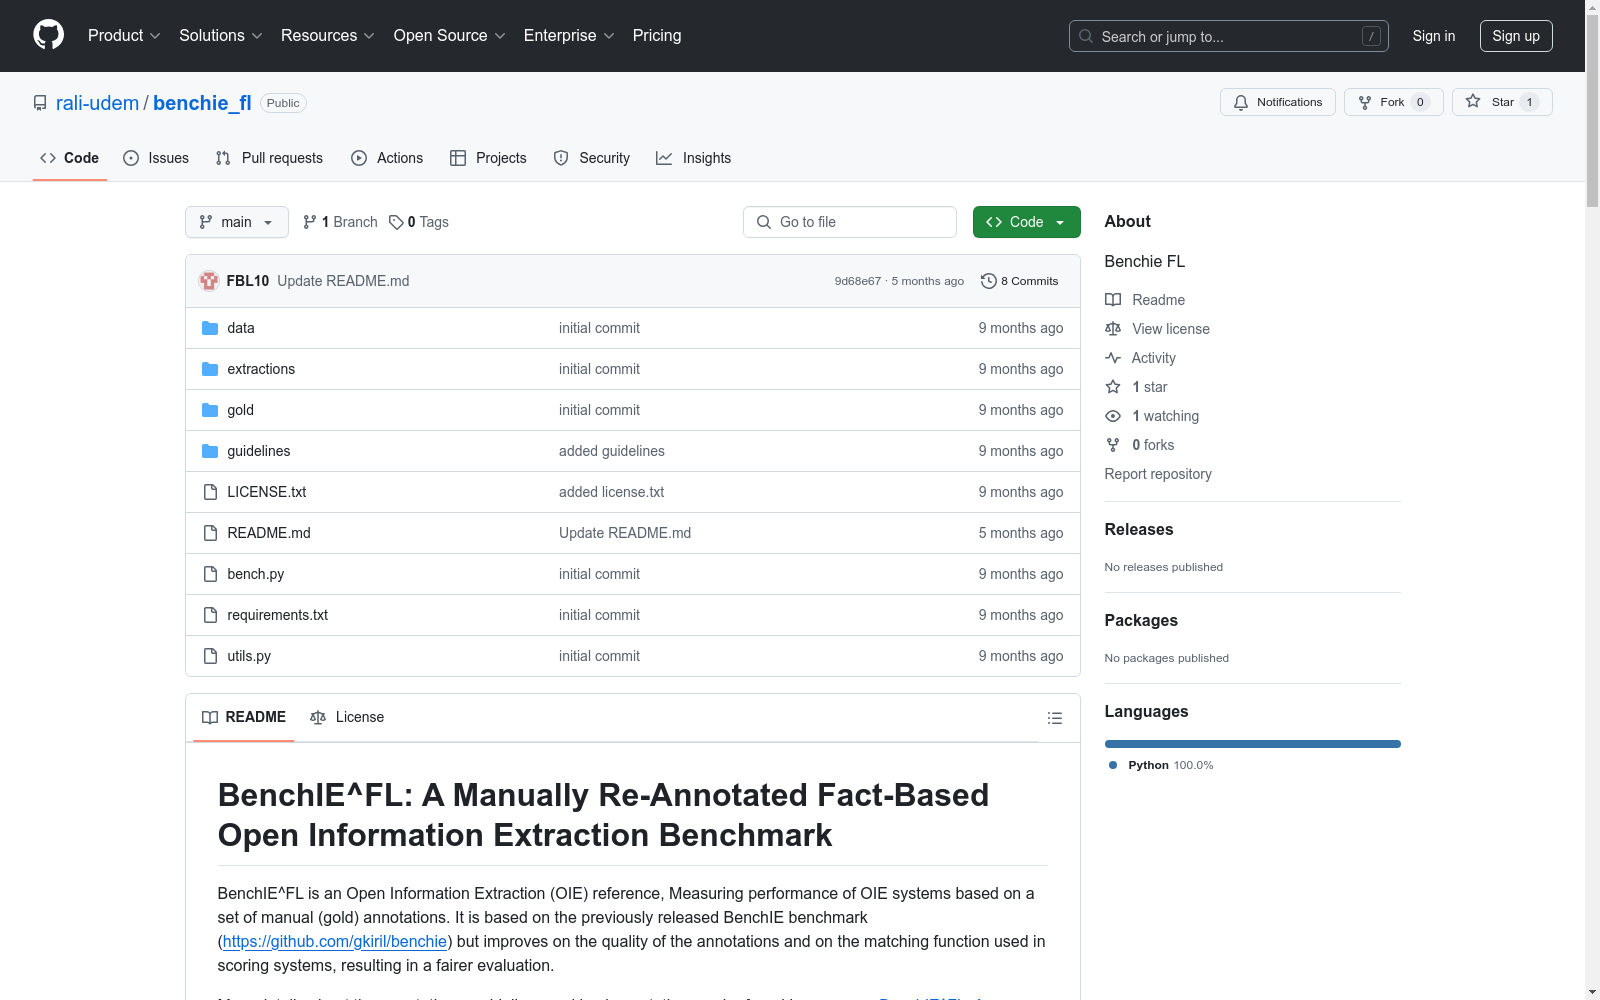
Task: Click the Sign up button
Action: point(1516,36)
